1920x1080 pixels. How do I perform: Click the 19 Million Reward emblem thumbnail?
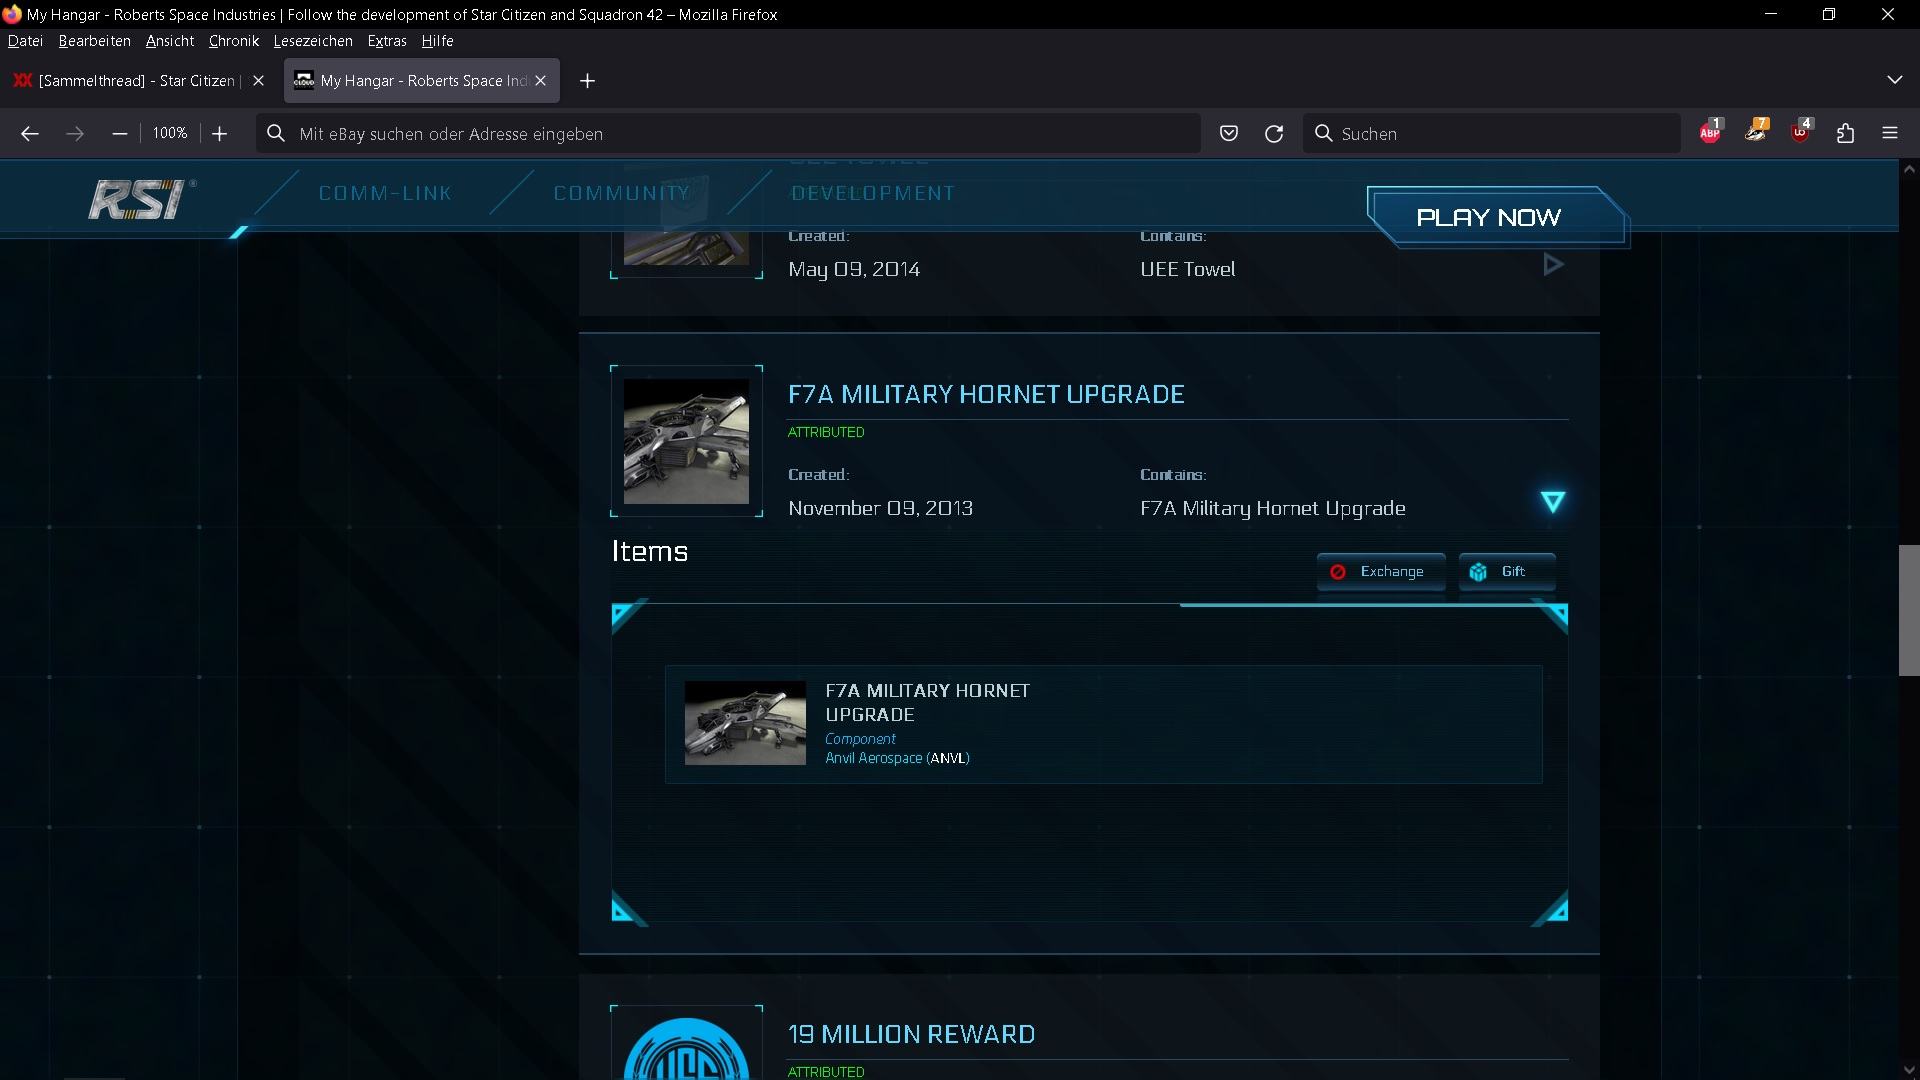click(x=686, y=1049)
